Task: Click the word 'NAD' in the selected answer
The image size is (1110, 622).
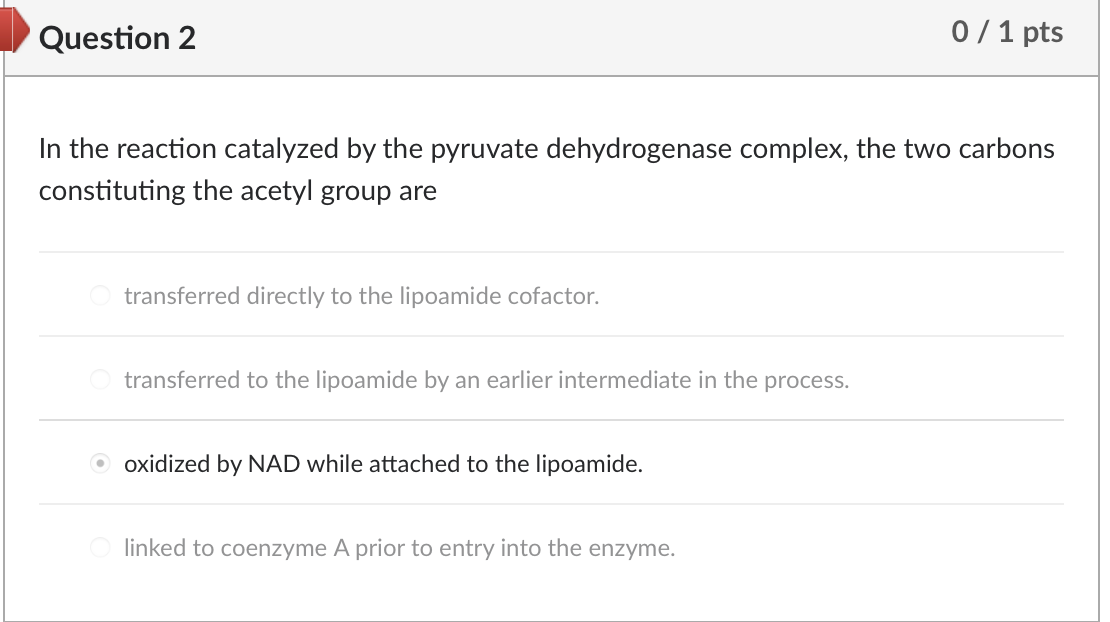Action: pos(274,464)
